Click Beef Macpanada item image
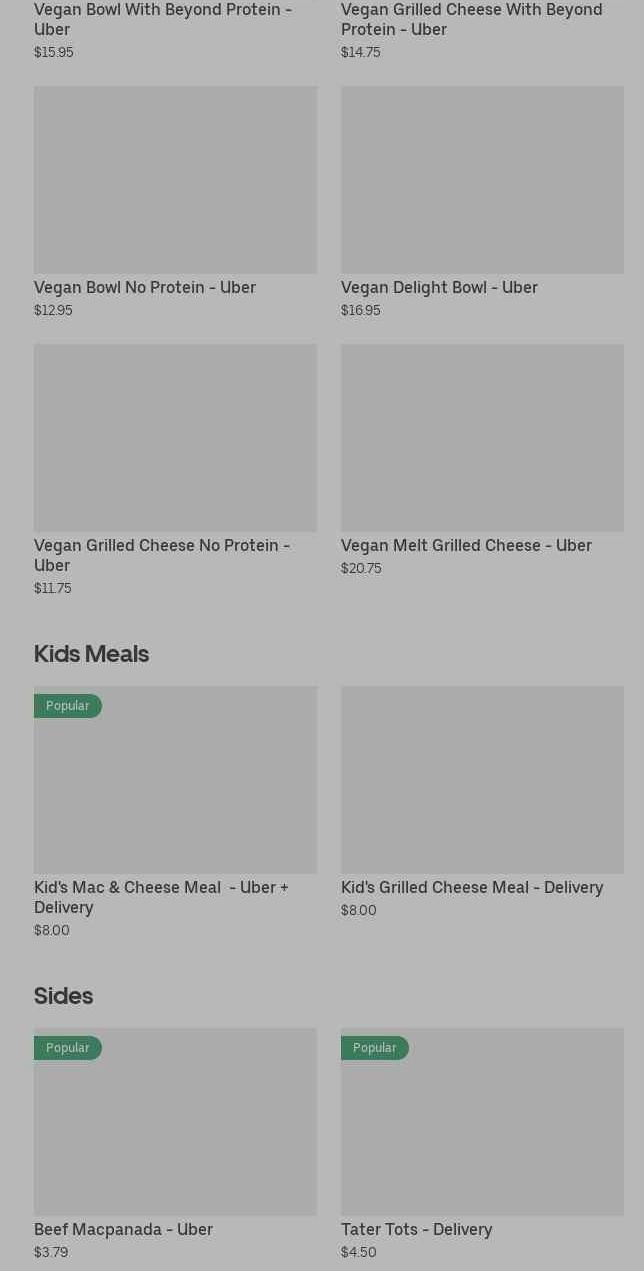The image size is (644, 1271). (x=175, y=1132)
